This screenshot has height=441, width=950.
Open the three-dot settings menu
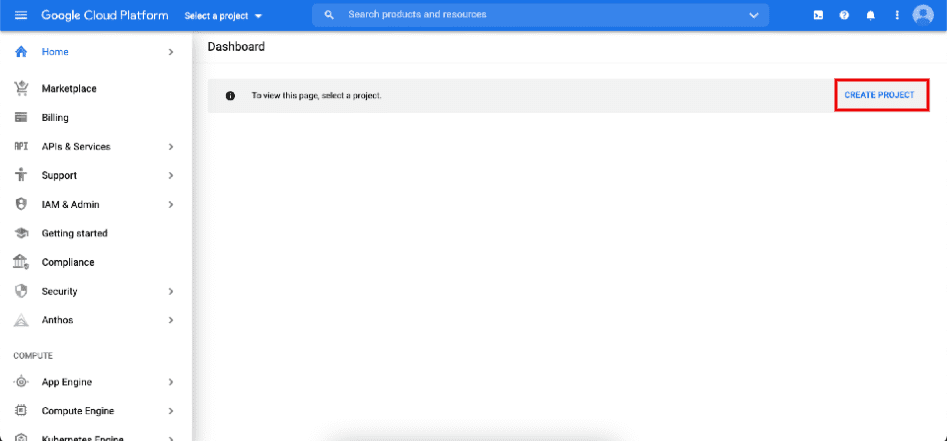tap(897, 15)
